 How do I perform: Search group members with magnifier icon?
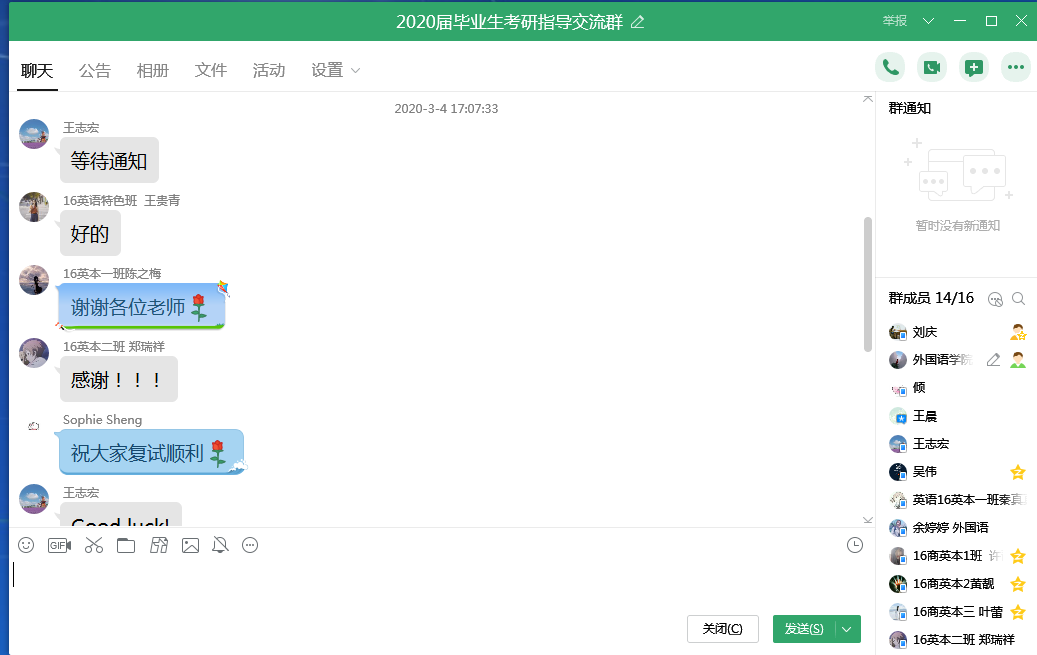[1018, 298]
